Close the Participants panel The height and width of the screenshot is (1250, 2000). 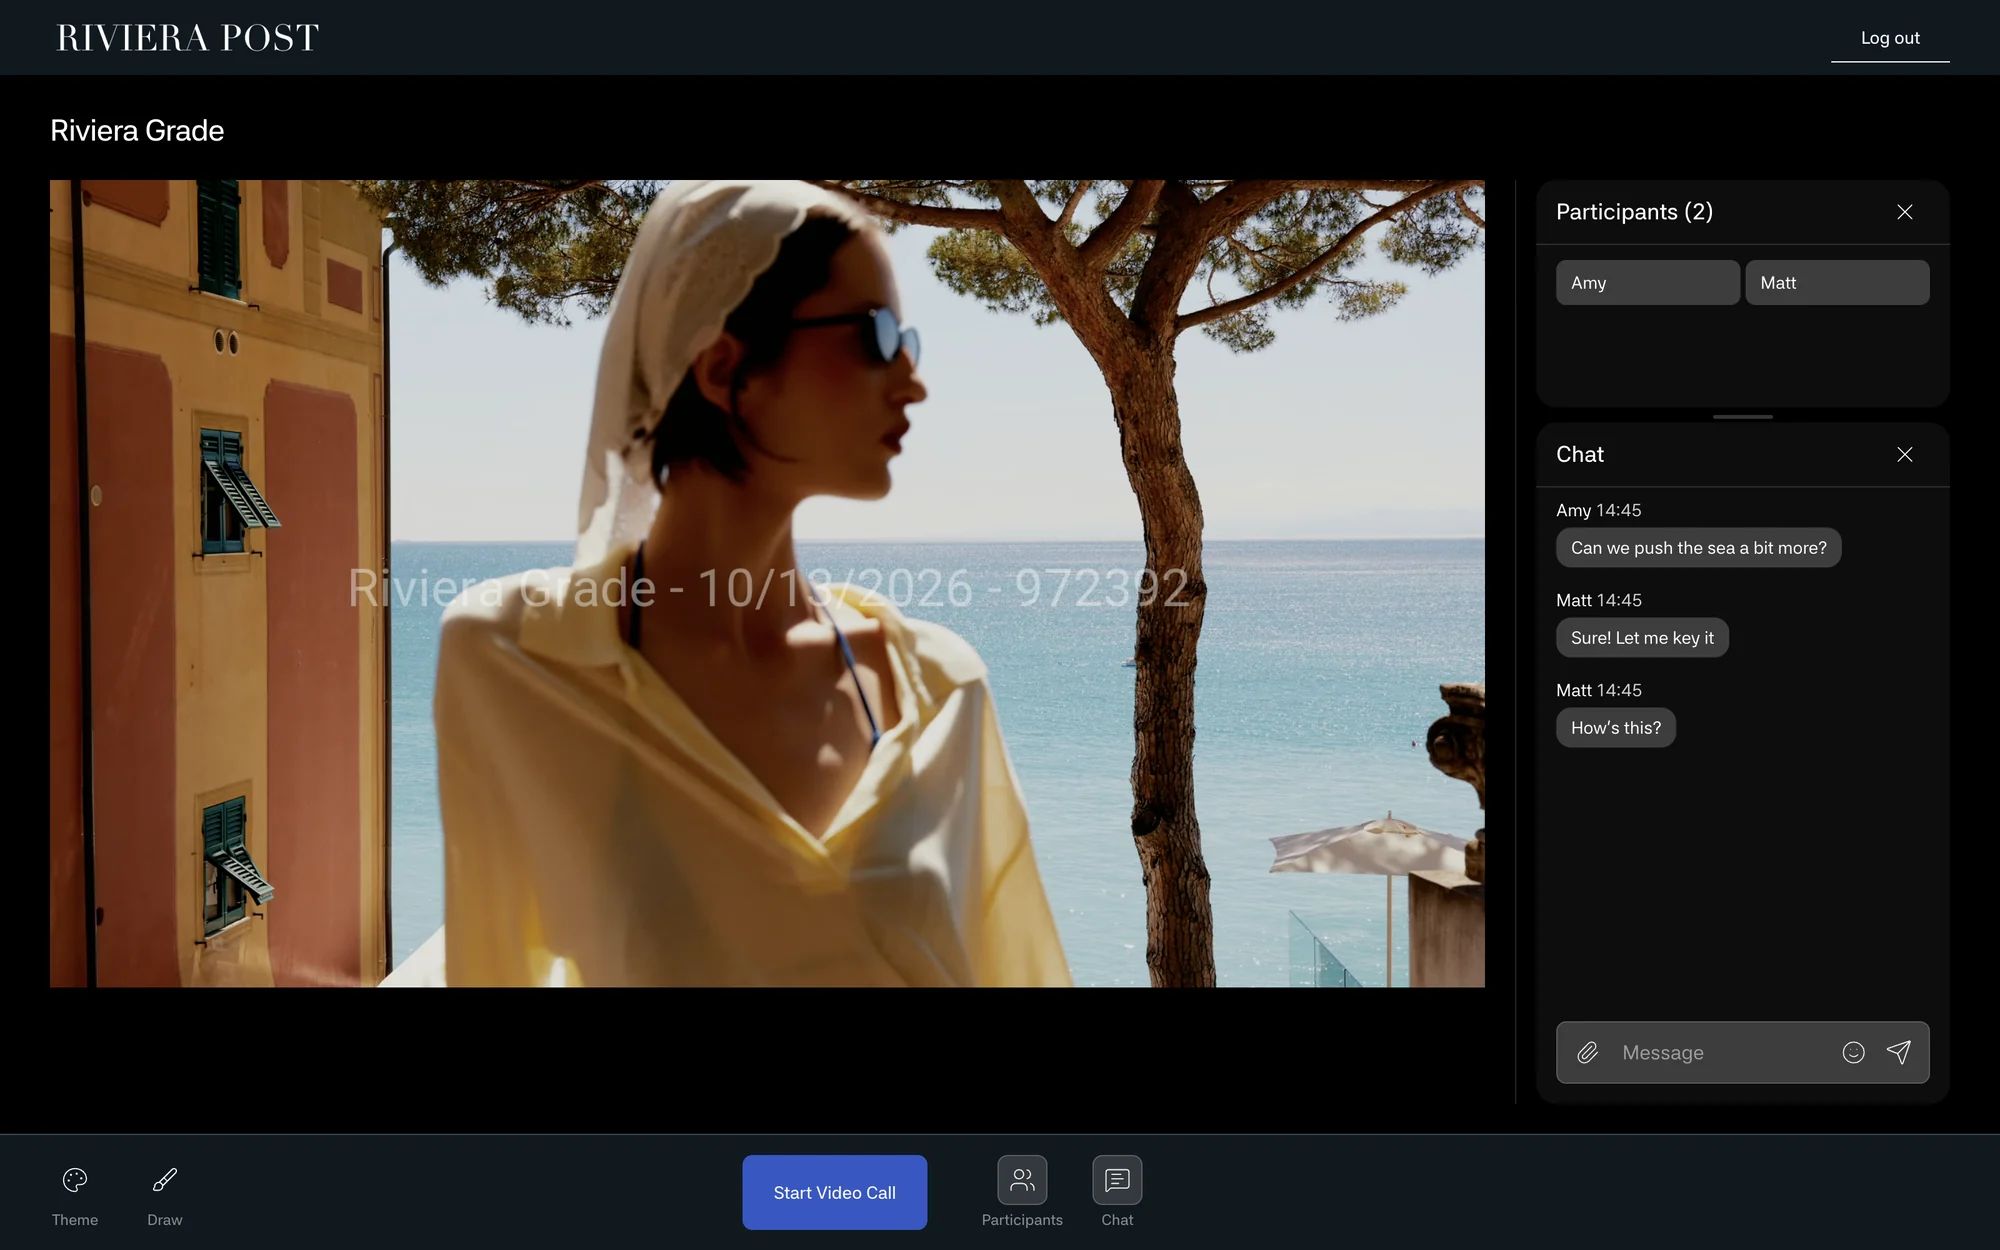[x=1905, y=212]
